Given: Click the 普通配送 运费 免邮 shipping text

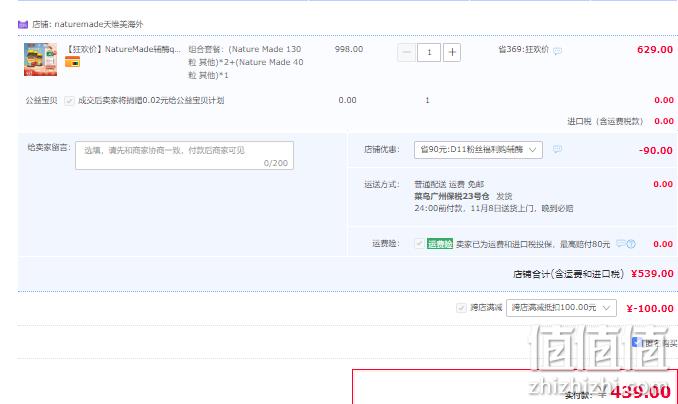Looking at the screenshot, I should click(x=449, y=185).
